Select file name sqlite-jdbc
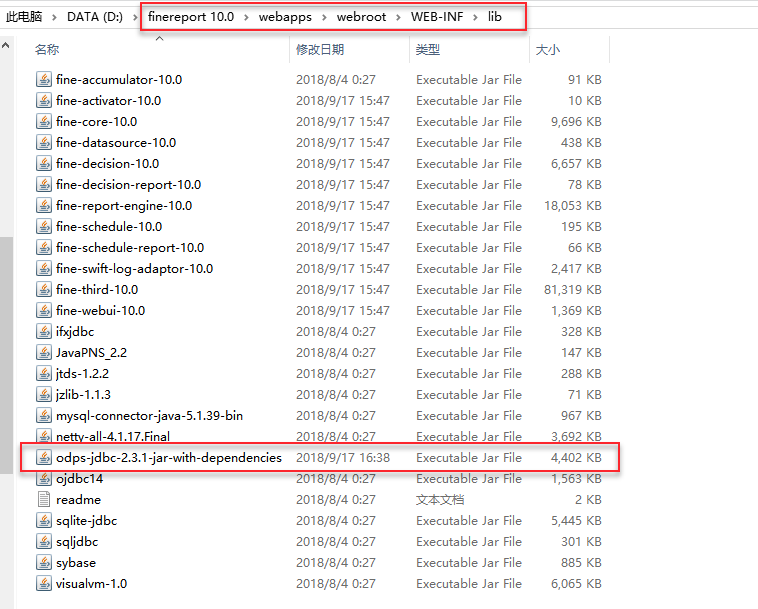Image resolution: width=758 pixels, height=609 pixels. 87,521
